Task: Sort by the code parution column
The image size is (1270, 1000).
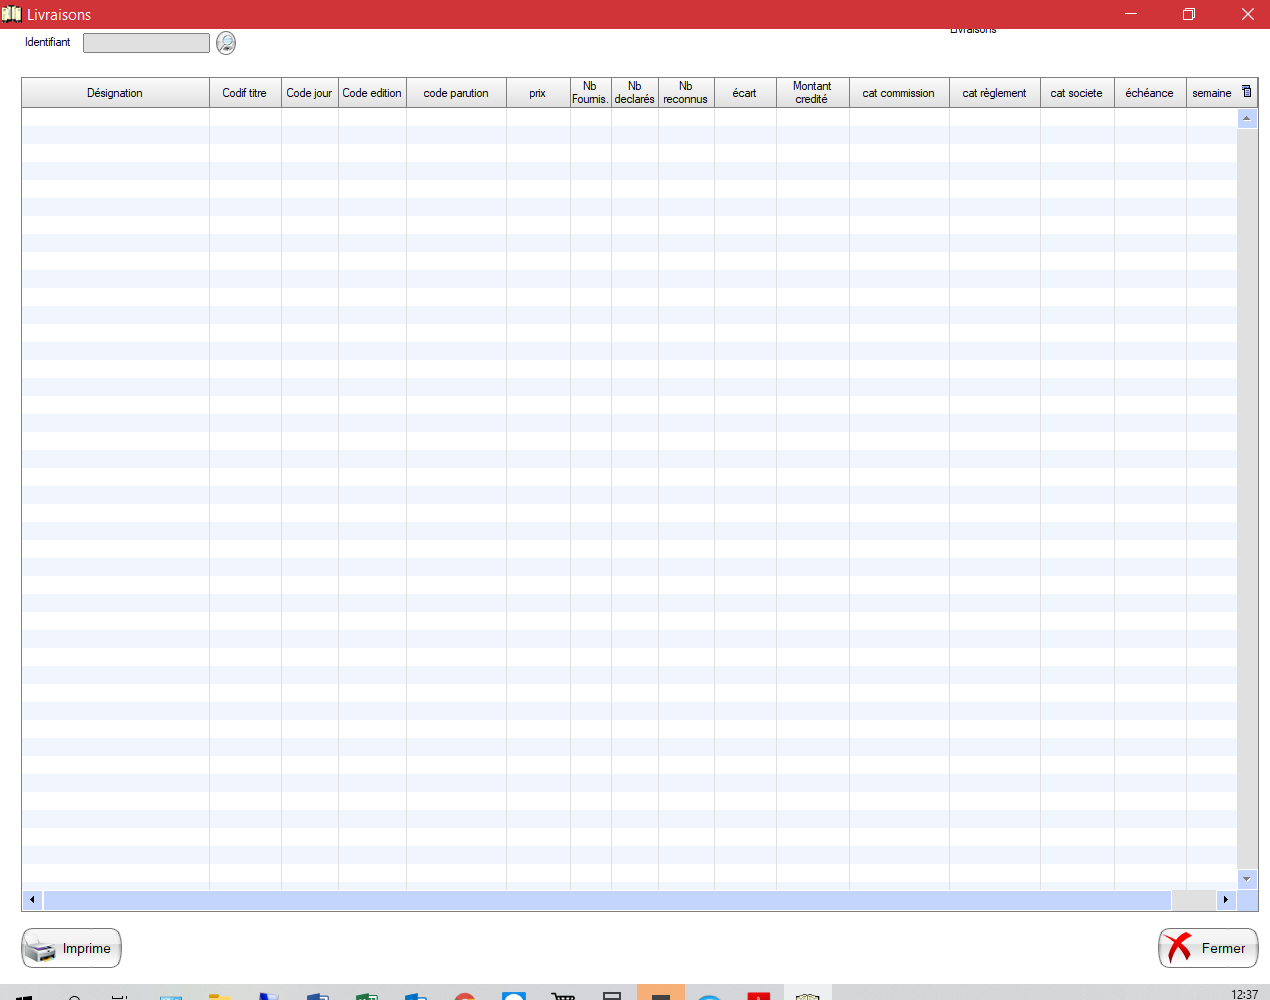Action: (456, 93)
